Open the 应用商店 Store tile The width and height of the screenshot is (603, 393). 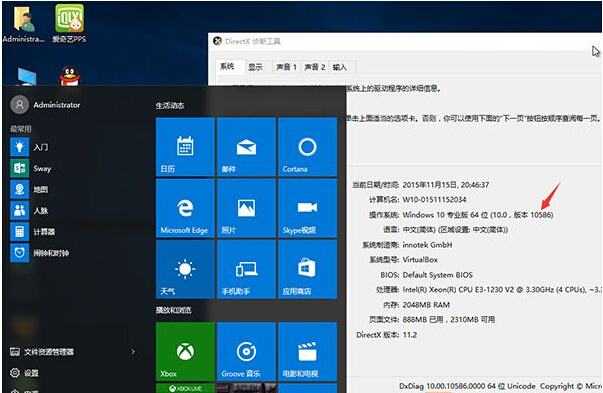(307, 269)
